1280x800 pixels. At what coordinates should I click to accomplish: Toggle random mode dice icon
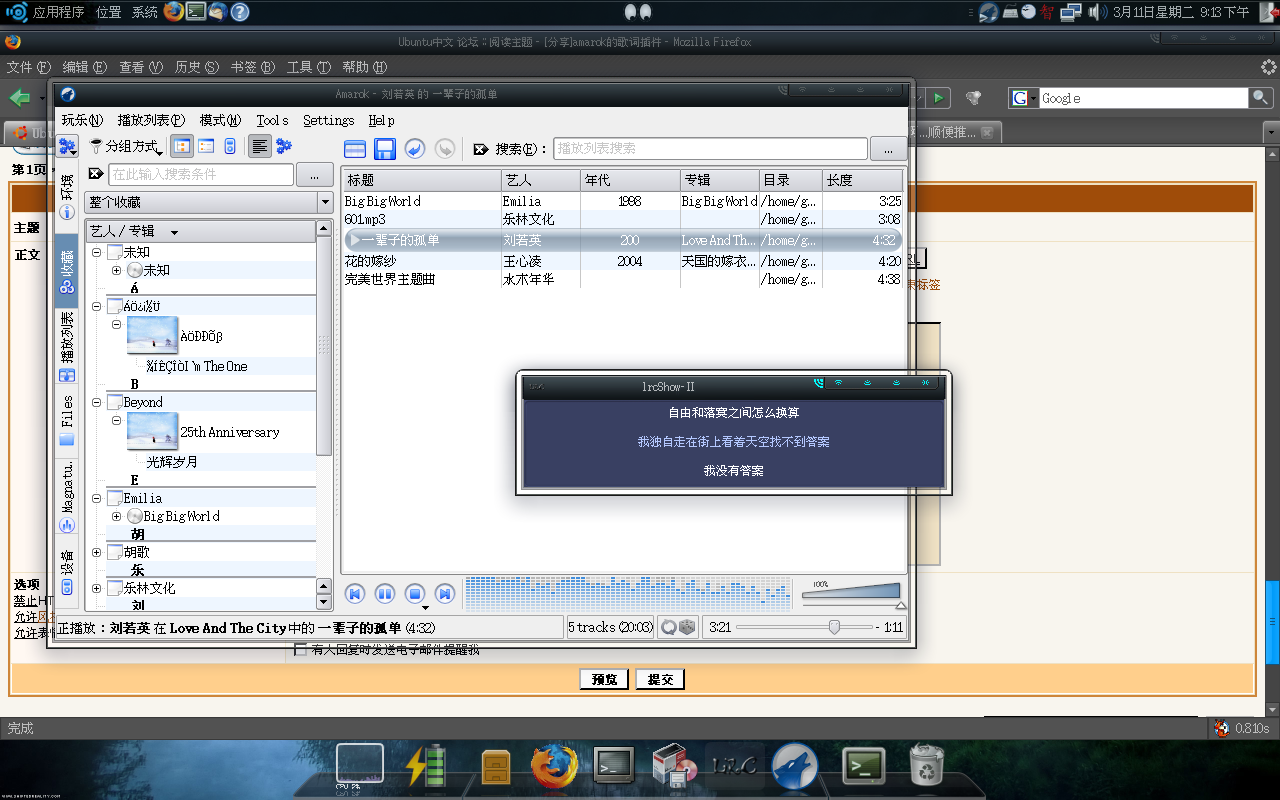tap(687, 627)
